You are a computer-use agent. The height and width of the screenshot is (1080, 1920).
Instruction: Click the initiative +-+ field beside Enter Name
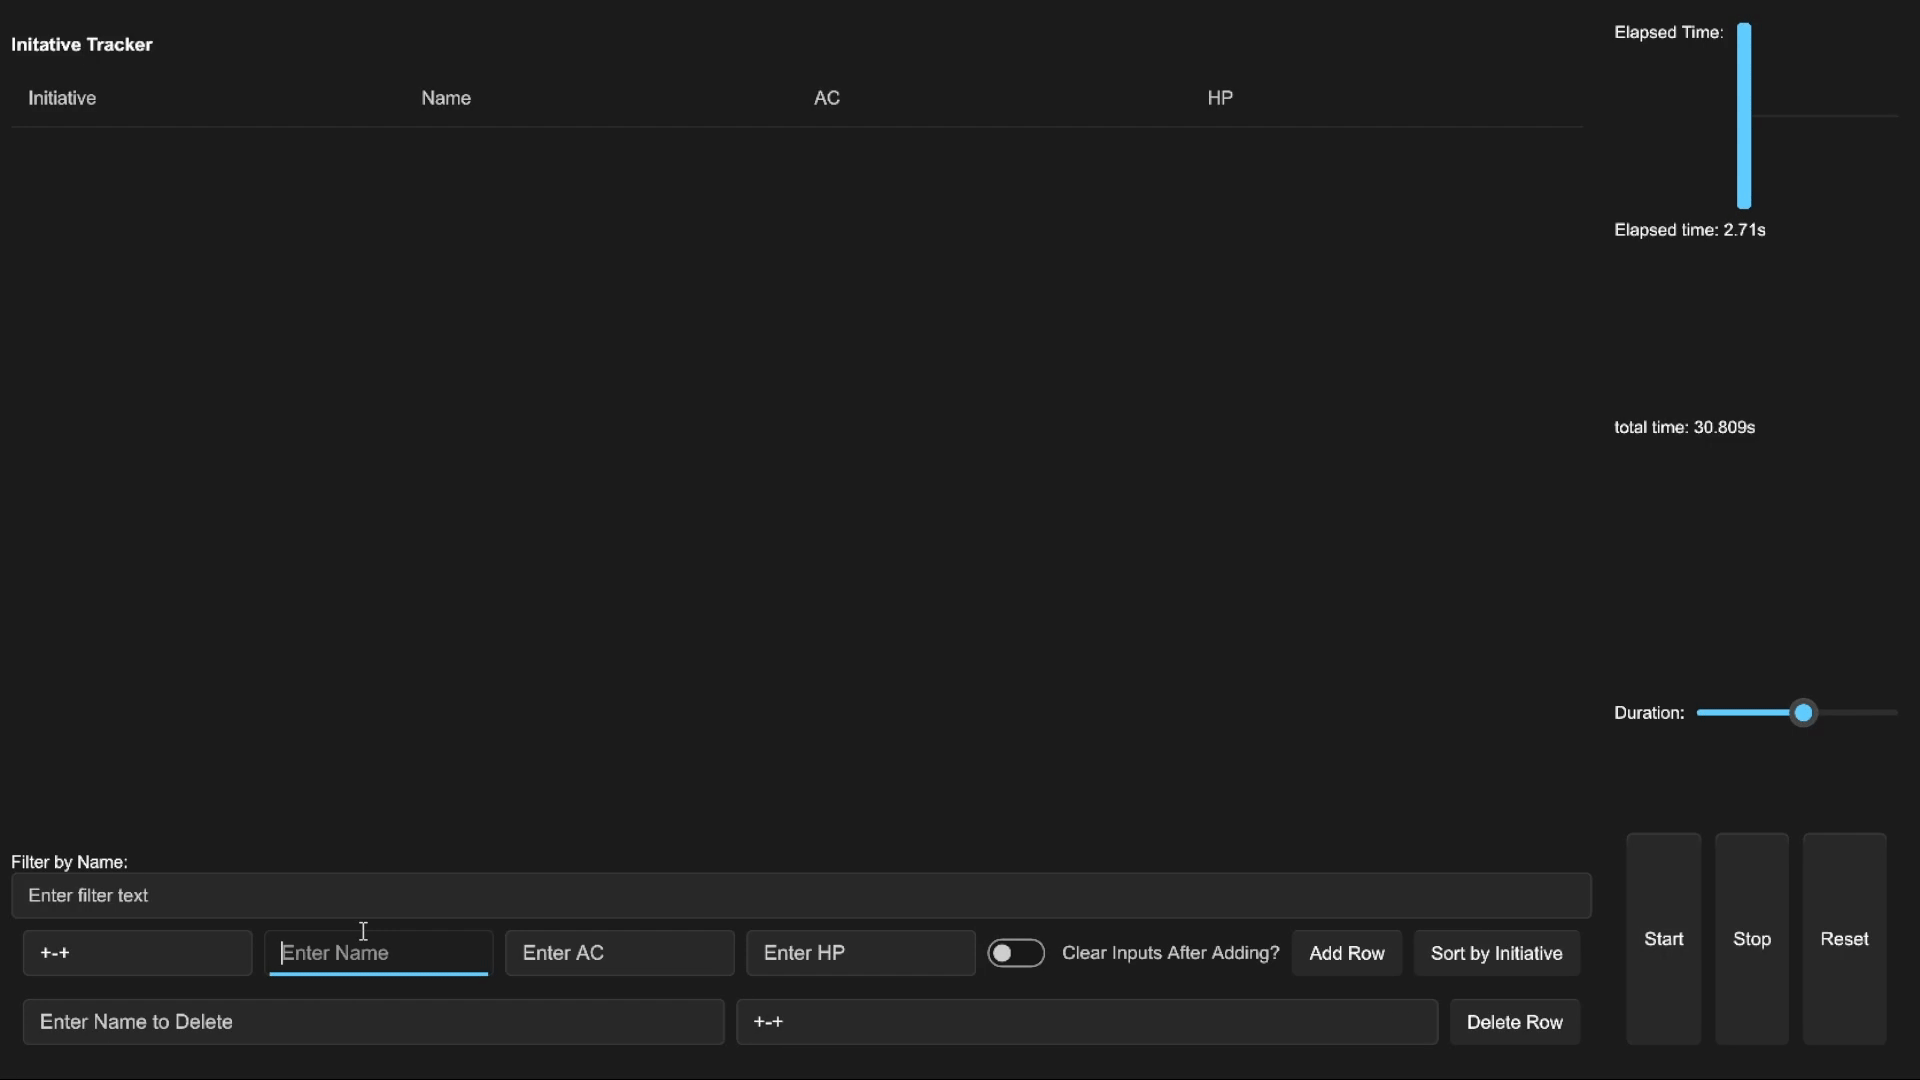(138, 953)
